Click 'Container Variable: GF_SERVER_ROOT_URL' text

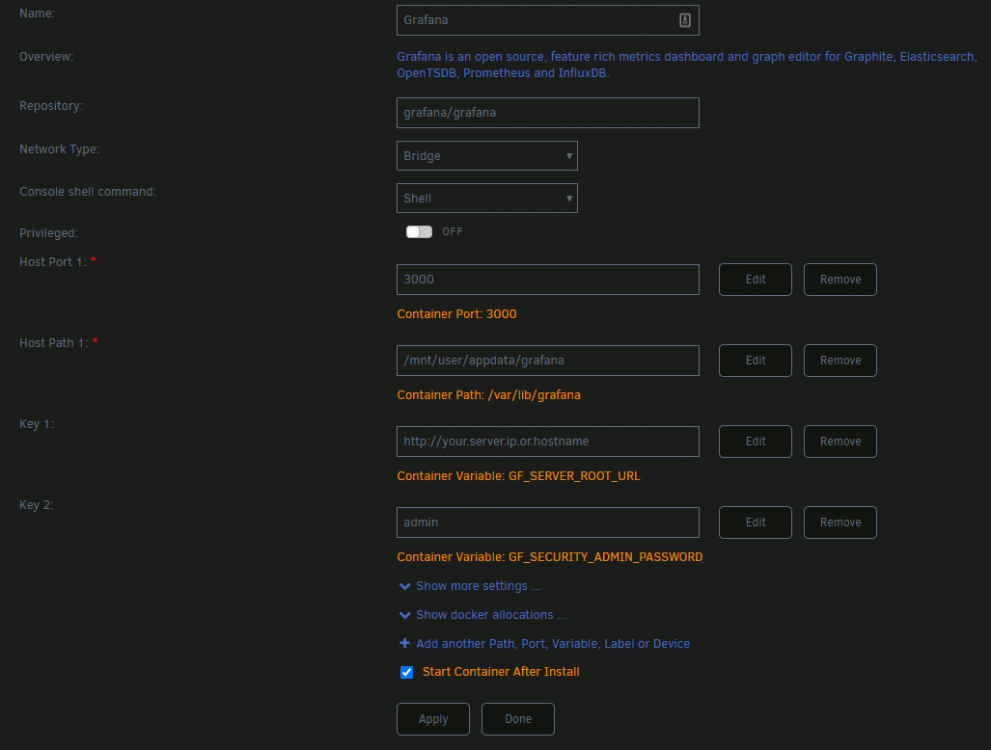tap(518, 476)
